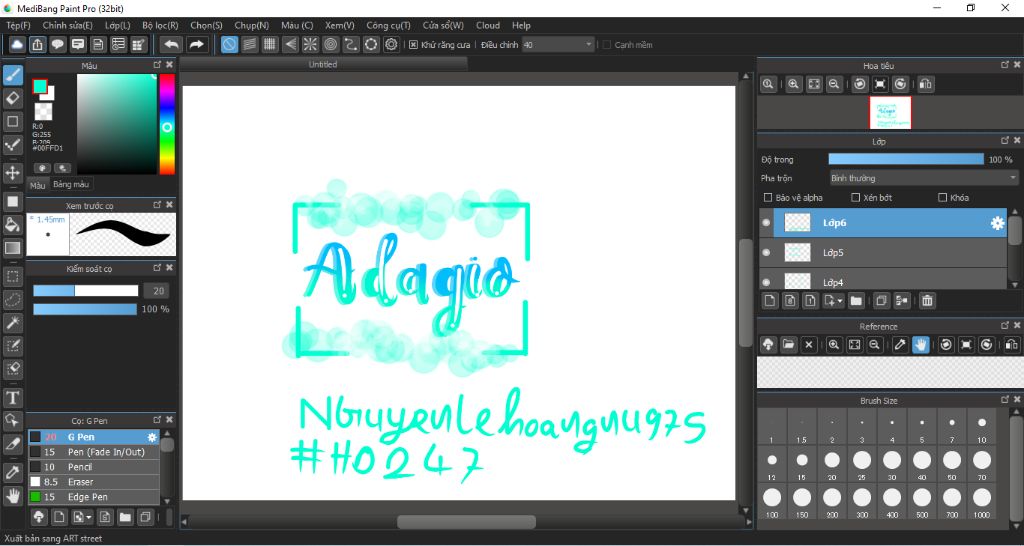Image resolution: width=1024 pixels, height=546 pixels.
Task: Select the Edge Pen brush
Action: point(93,497)
